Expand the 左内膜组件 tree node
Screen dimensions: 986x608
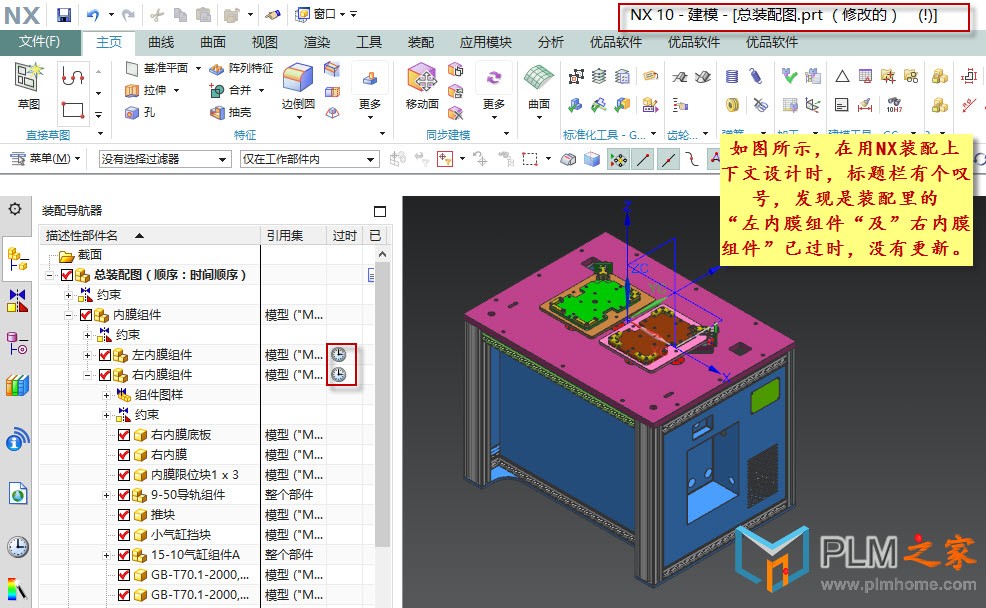[x=87, y=355]
